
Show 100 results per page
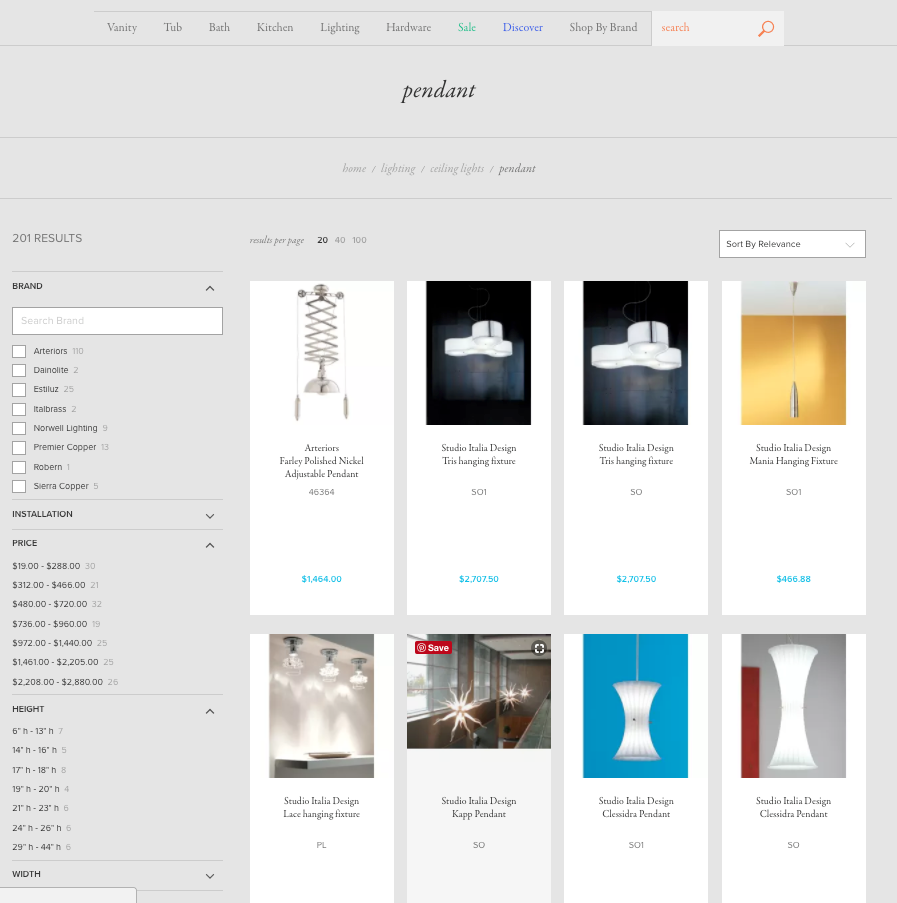pyautogui.click(x=359, y=240)
